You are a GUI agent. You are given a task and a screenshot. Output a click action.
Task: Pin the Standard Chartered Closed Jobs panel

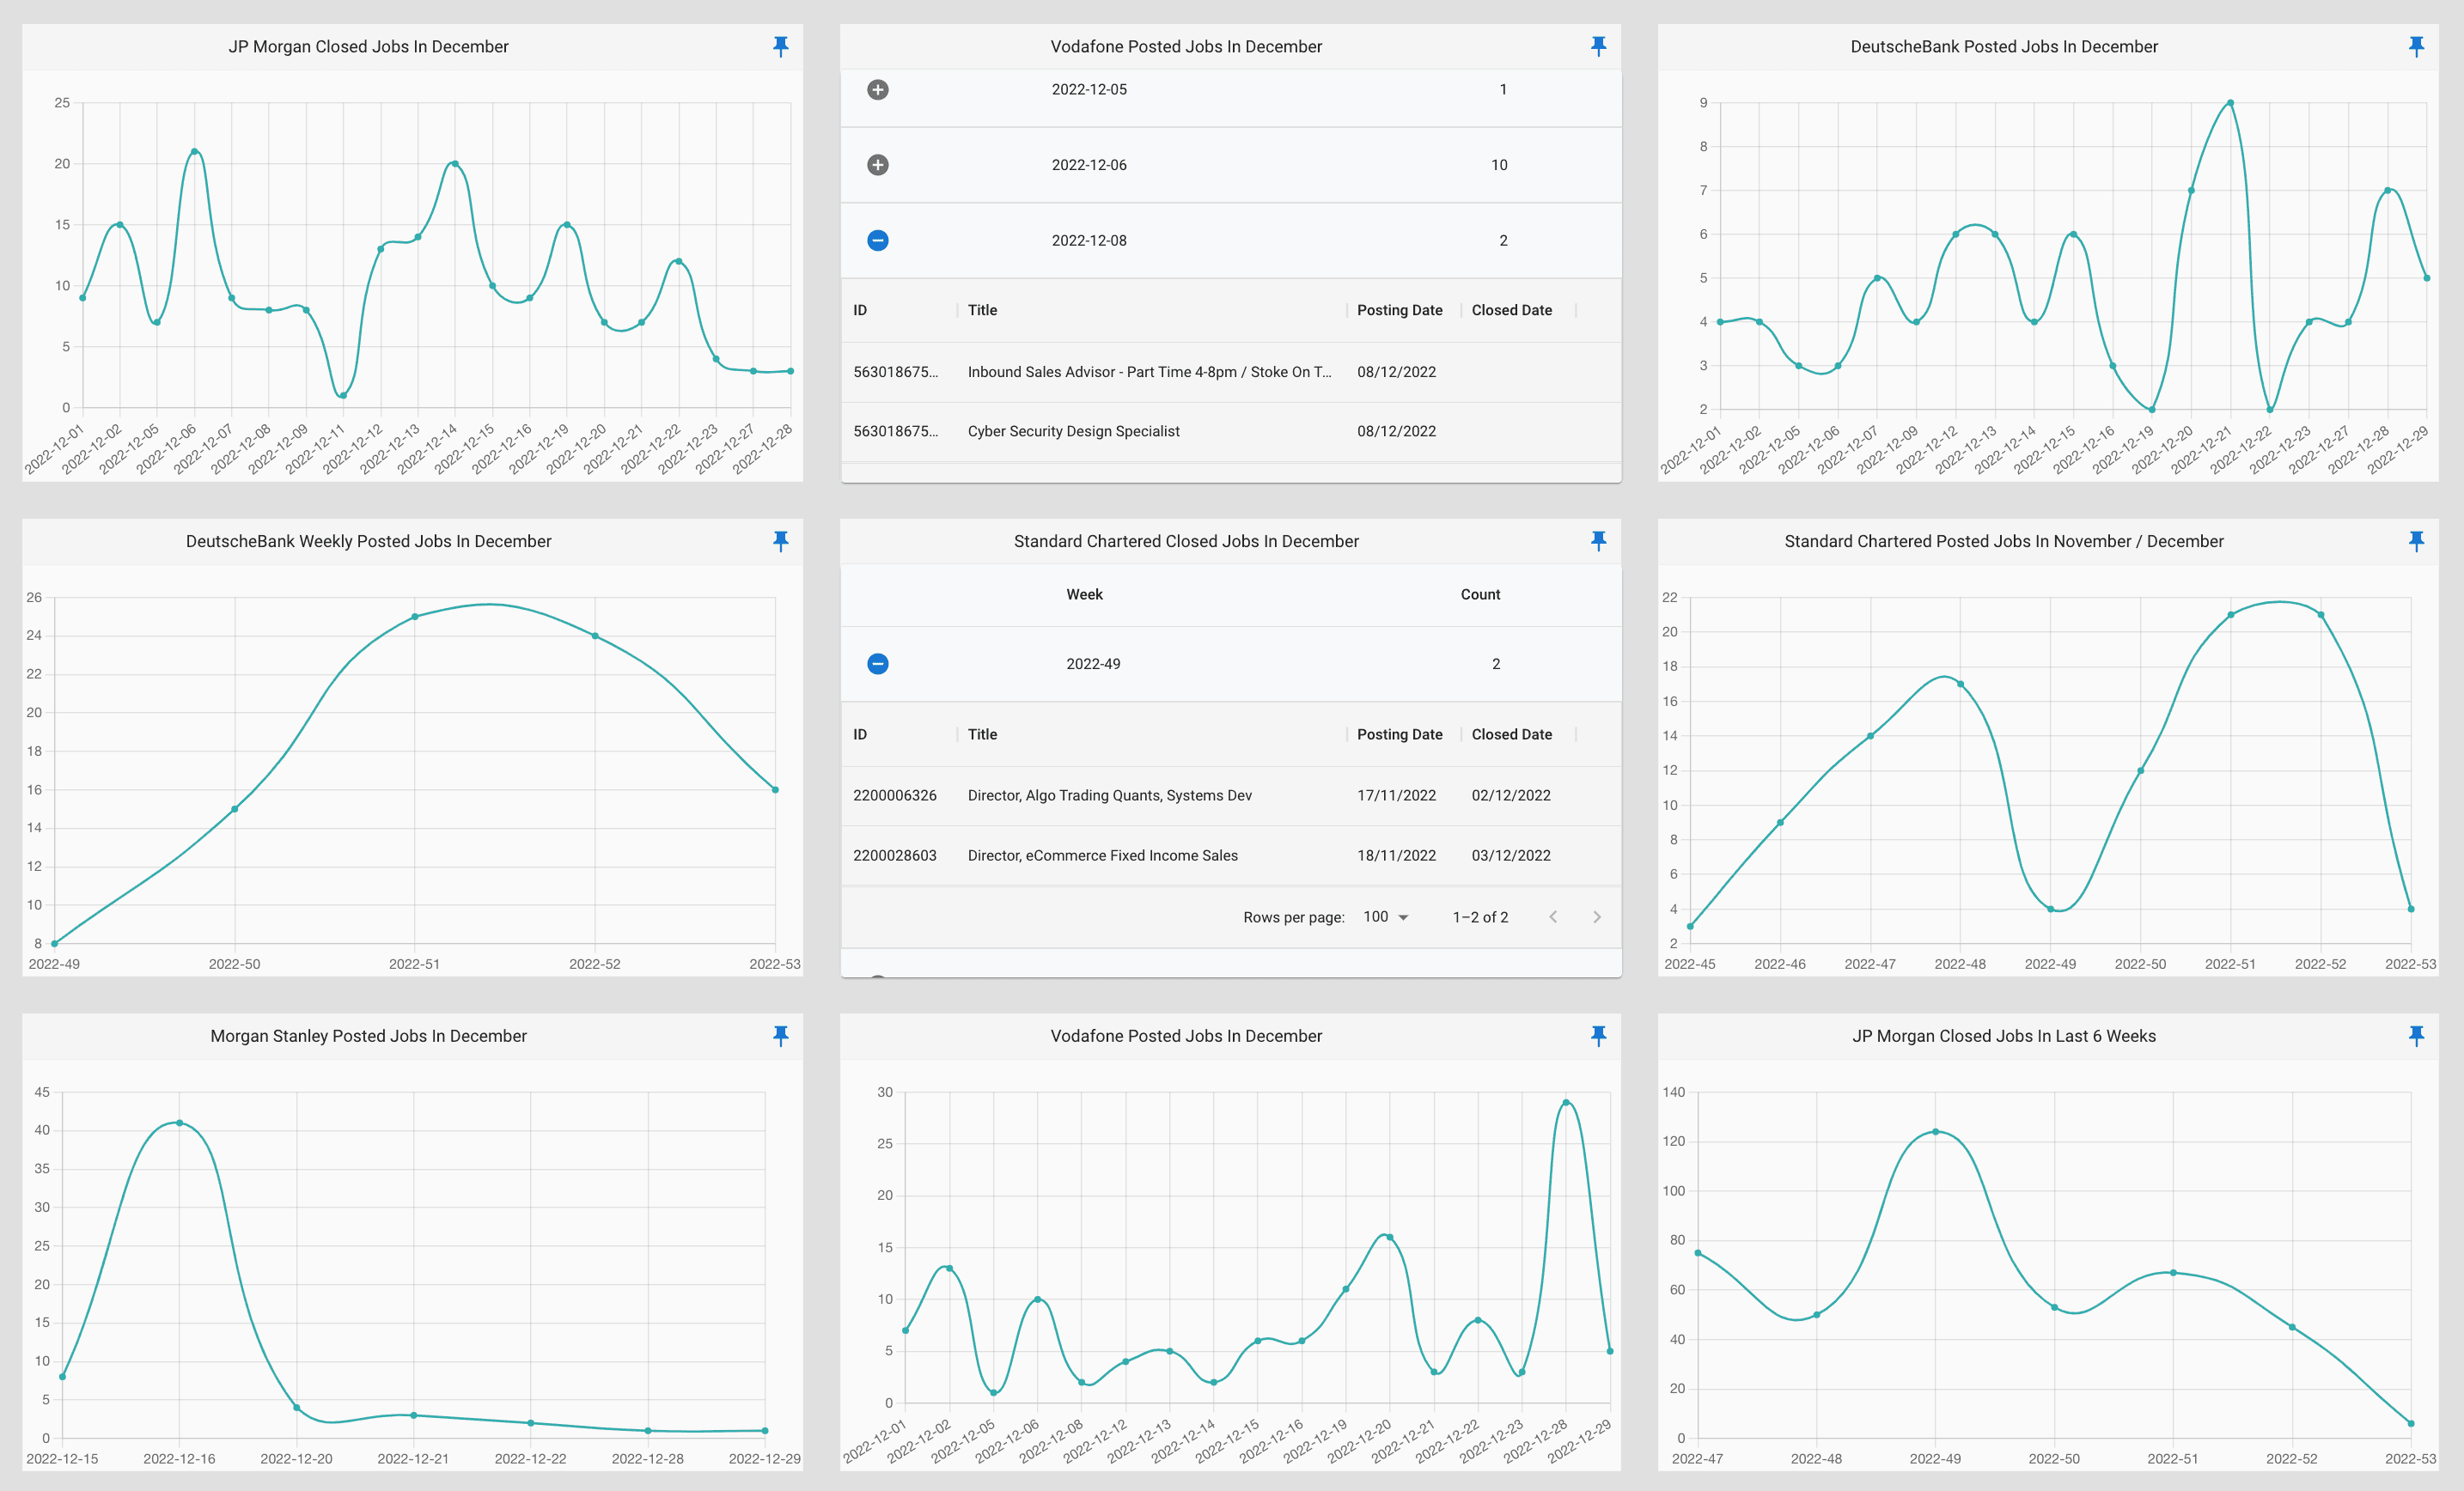[1598, 541]
